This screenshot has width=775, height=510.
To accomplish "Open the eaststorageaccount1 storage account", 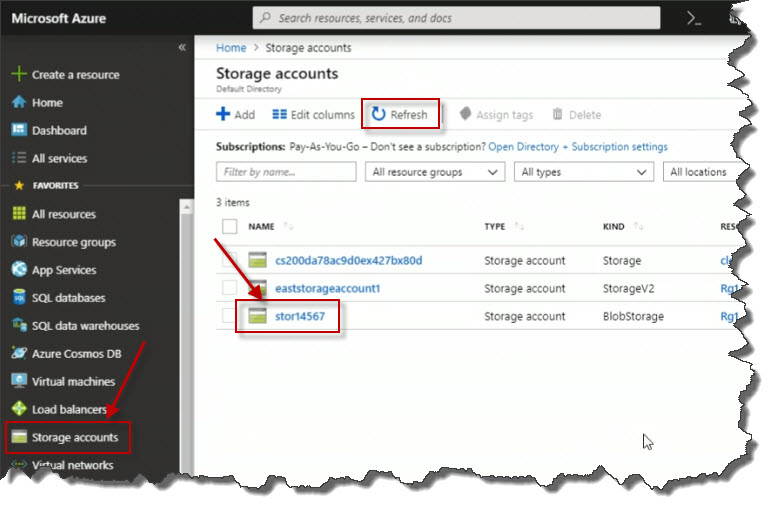I will pyautogui.click(x=328, y=288).
